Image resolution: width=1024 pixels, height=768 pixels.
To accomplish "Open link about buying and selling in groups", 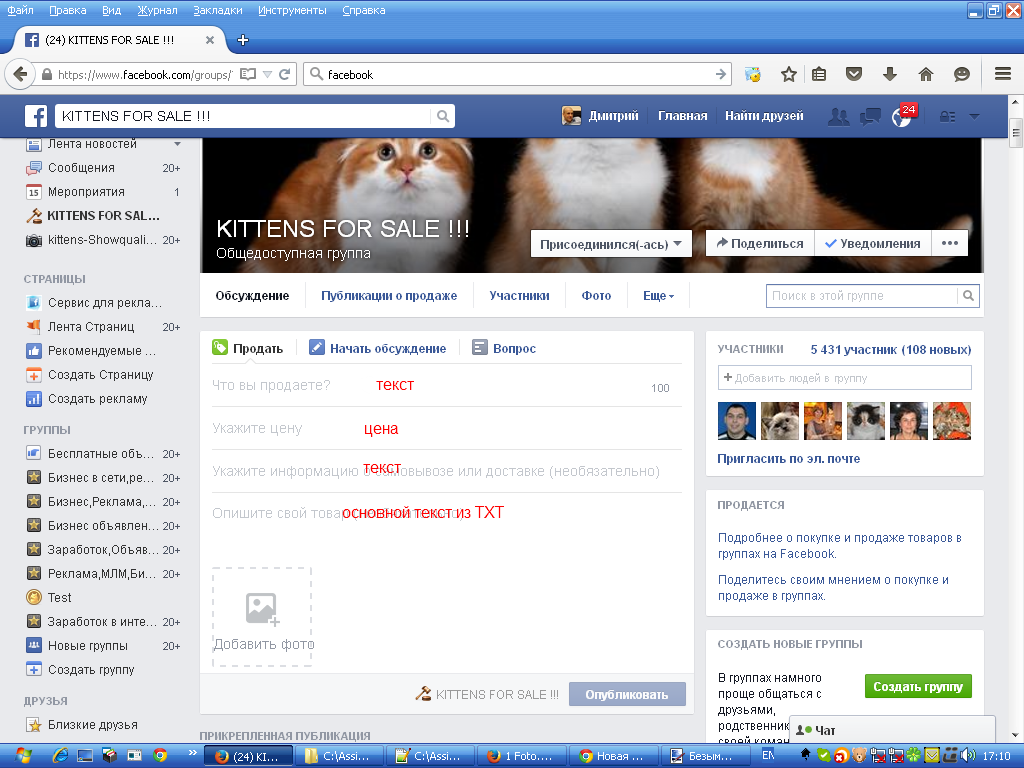I will click(x=839, y=546).
